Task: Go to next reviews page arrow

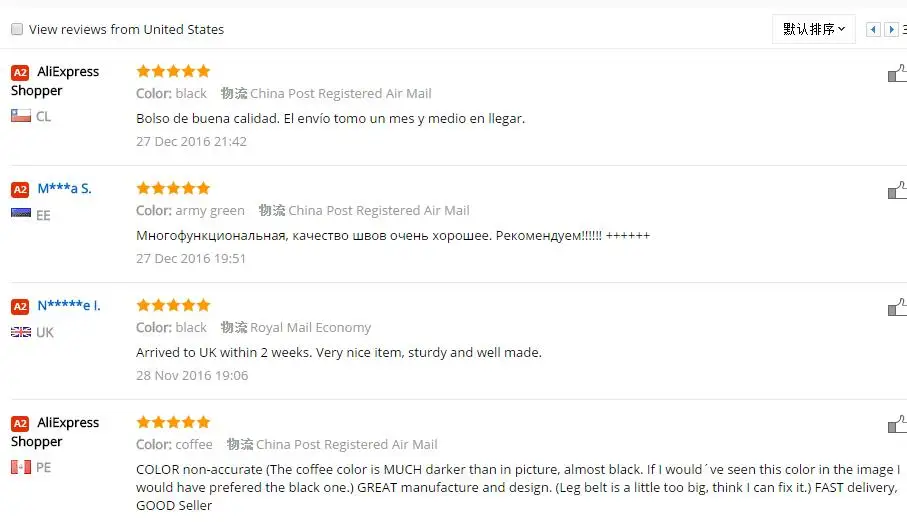Action: point(891,29)
